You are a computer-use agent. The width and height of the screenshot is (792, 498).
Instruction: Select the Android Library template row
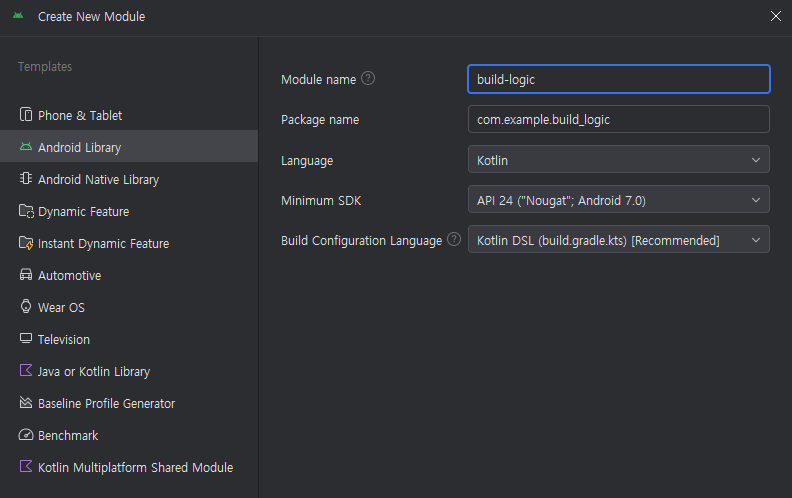(129, 146)
